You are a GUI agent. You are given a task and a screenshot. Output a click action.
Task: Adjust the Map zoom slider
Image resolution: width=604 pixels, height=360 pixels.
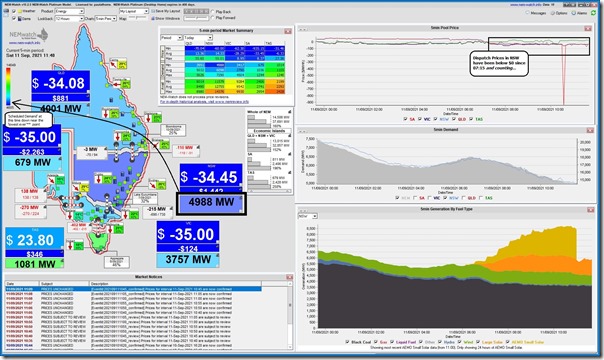(x=138, y=18)
